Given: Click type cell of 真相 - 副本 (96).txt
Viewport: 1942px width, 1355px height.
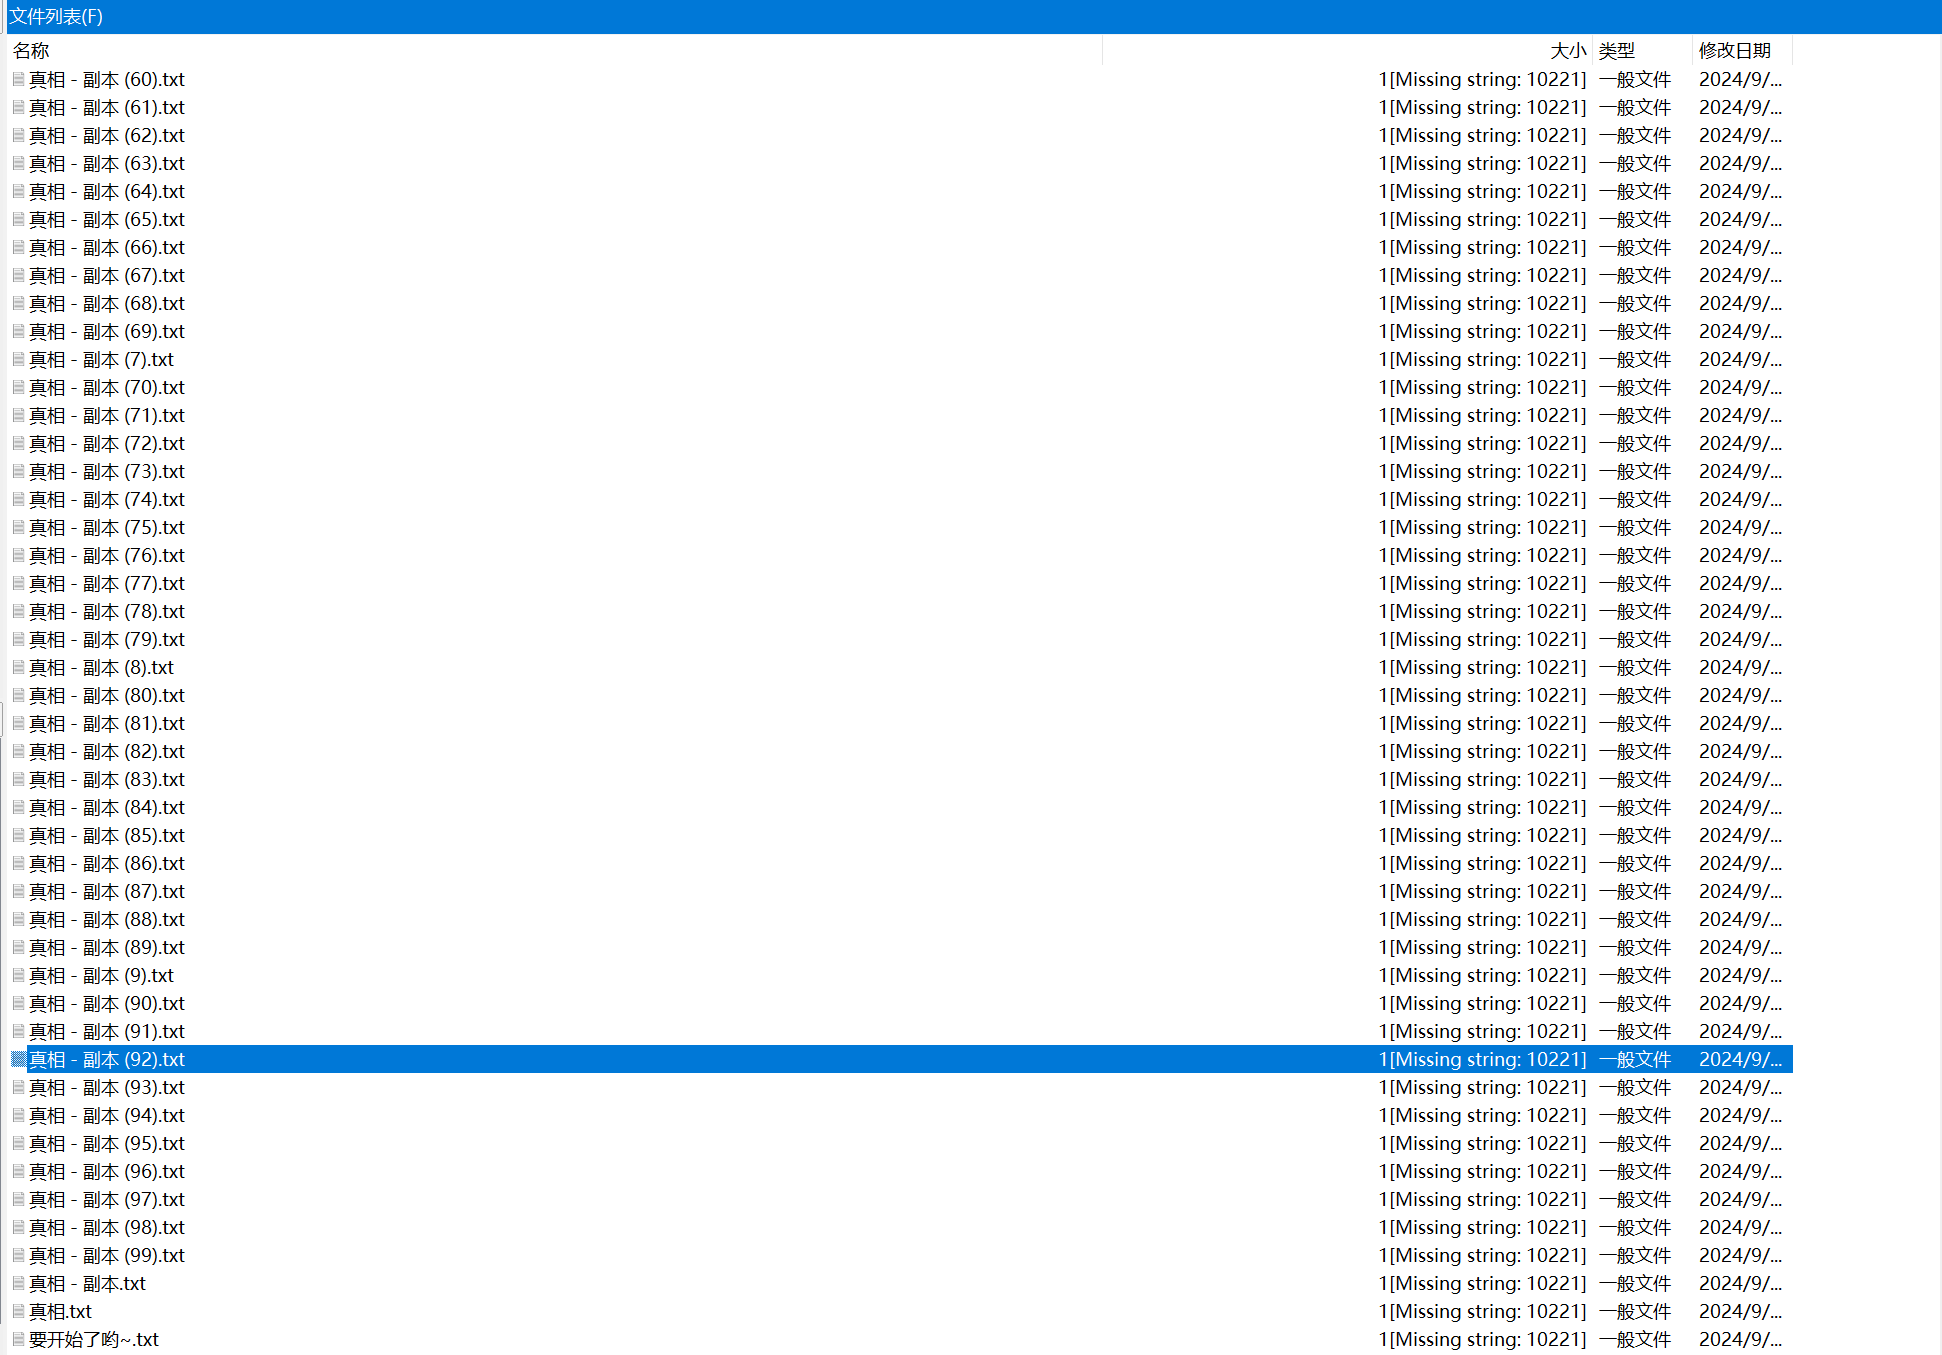Looking at the screenshot, I should (x=1634, y=1171).
